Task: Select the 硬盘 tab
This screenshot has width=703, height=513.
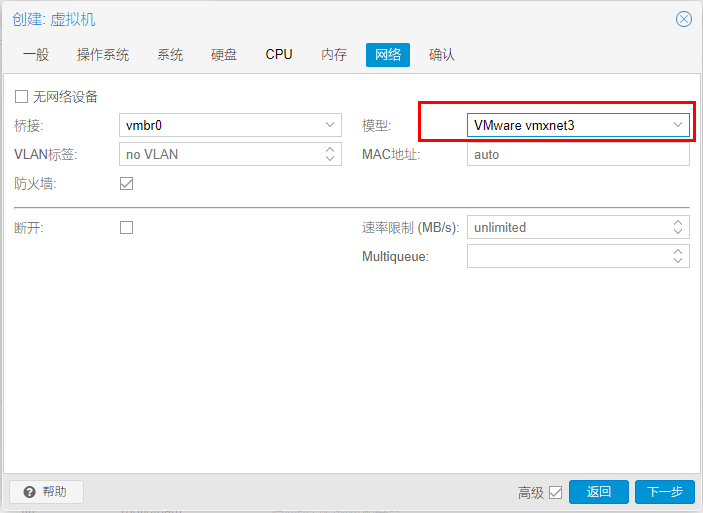Action: coord(224,55)
